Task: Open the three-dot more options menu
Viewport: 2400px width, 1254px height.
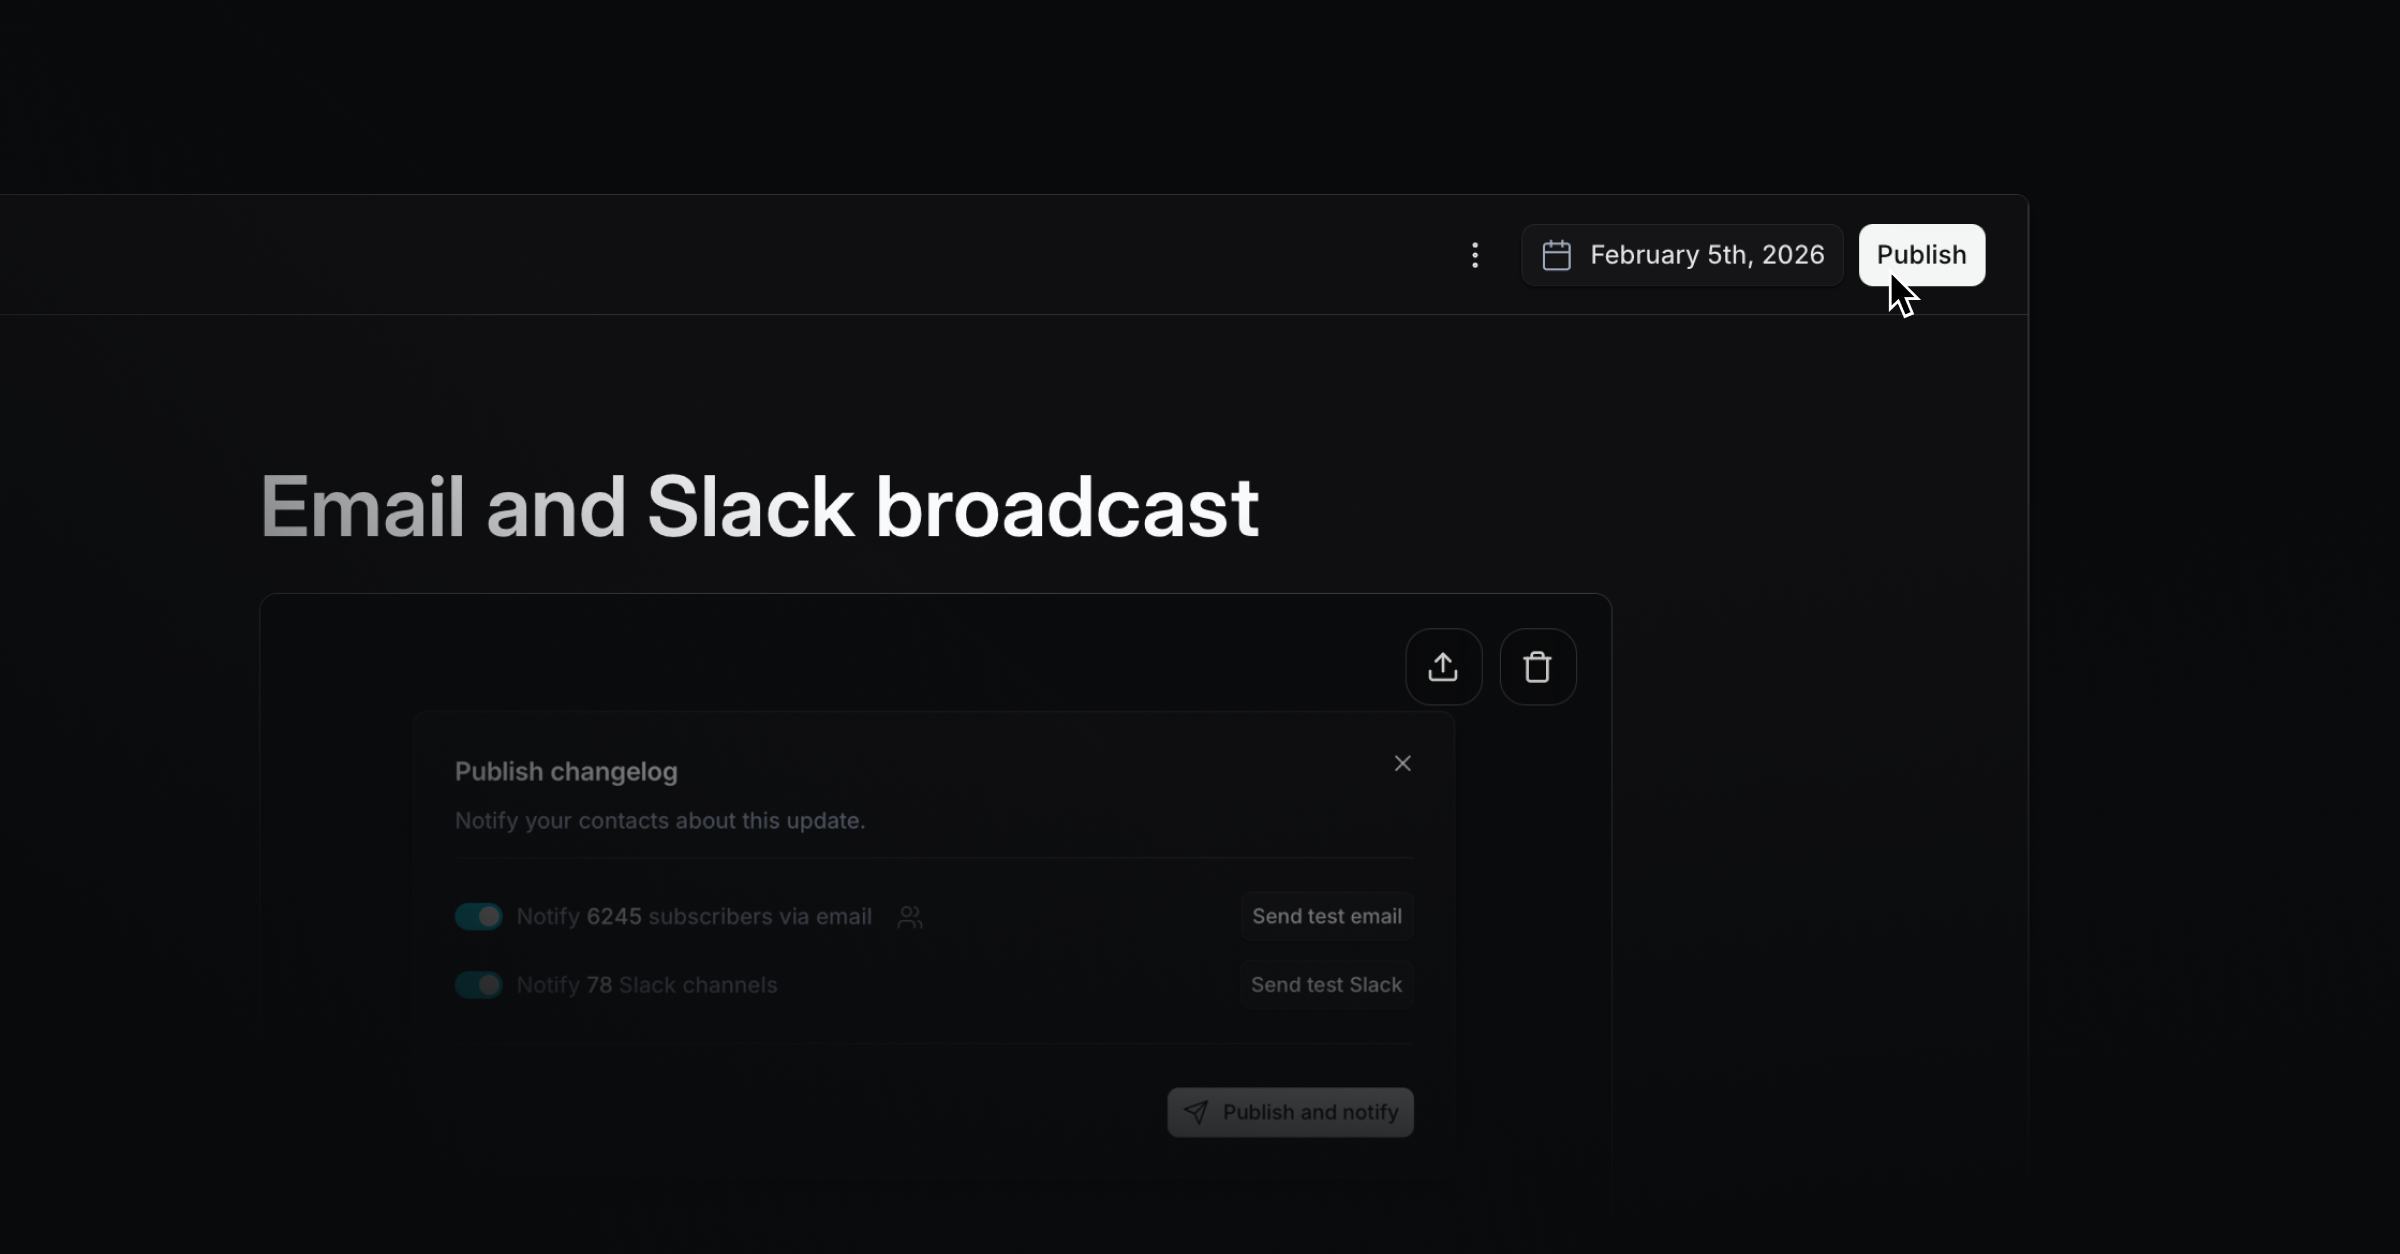Action: pos(1475,255)
